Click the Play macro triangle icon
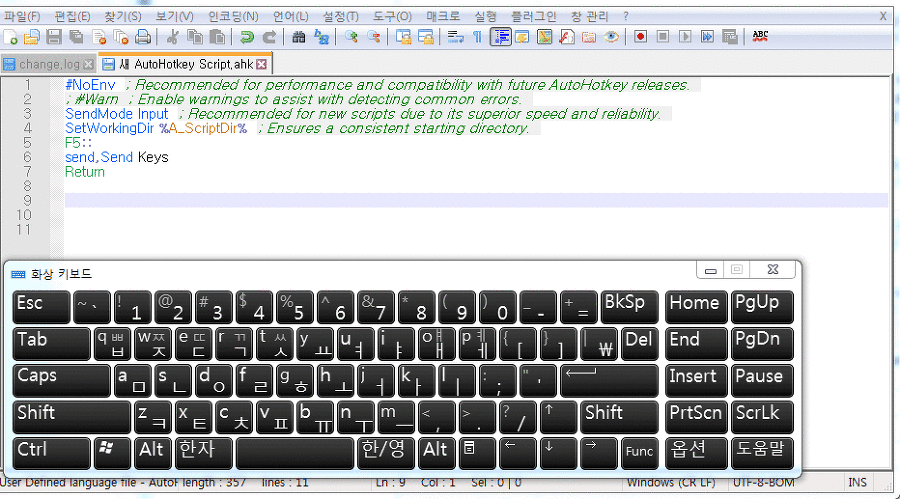Screen dimensions: 900x499 tap(685, 37)
